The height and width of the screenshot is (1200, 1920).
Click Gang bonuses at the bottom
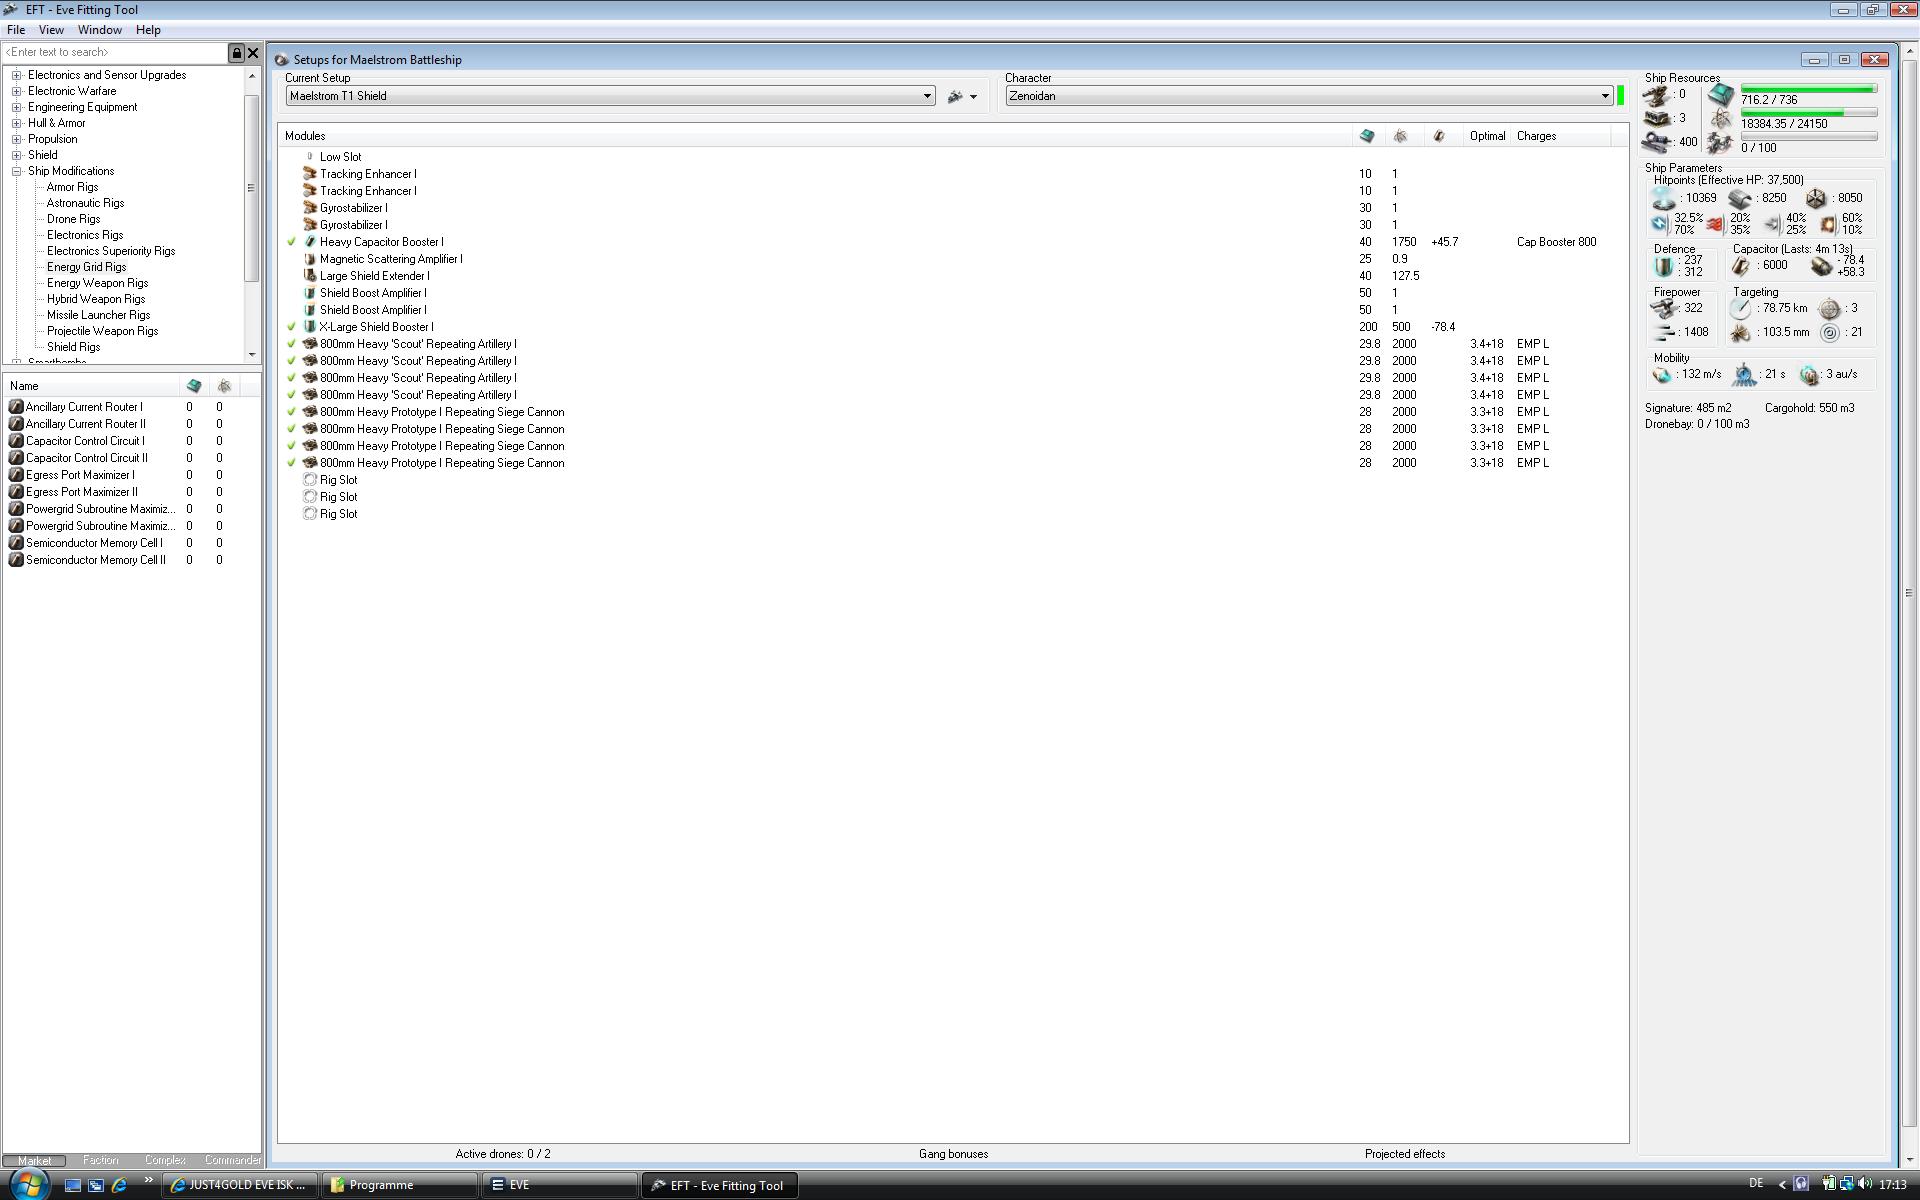(x=953, y=1154)
